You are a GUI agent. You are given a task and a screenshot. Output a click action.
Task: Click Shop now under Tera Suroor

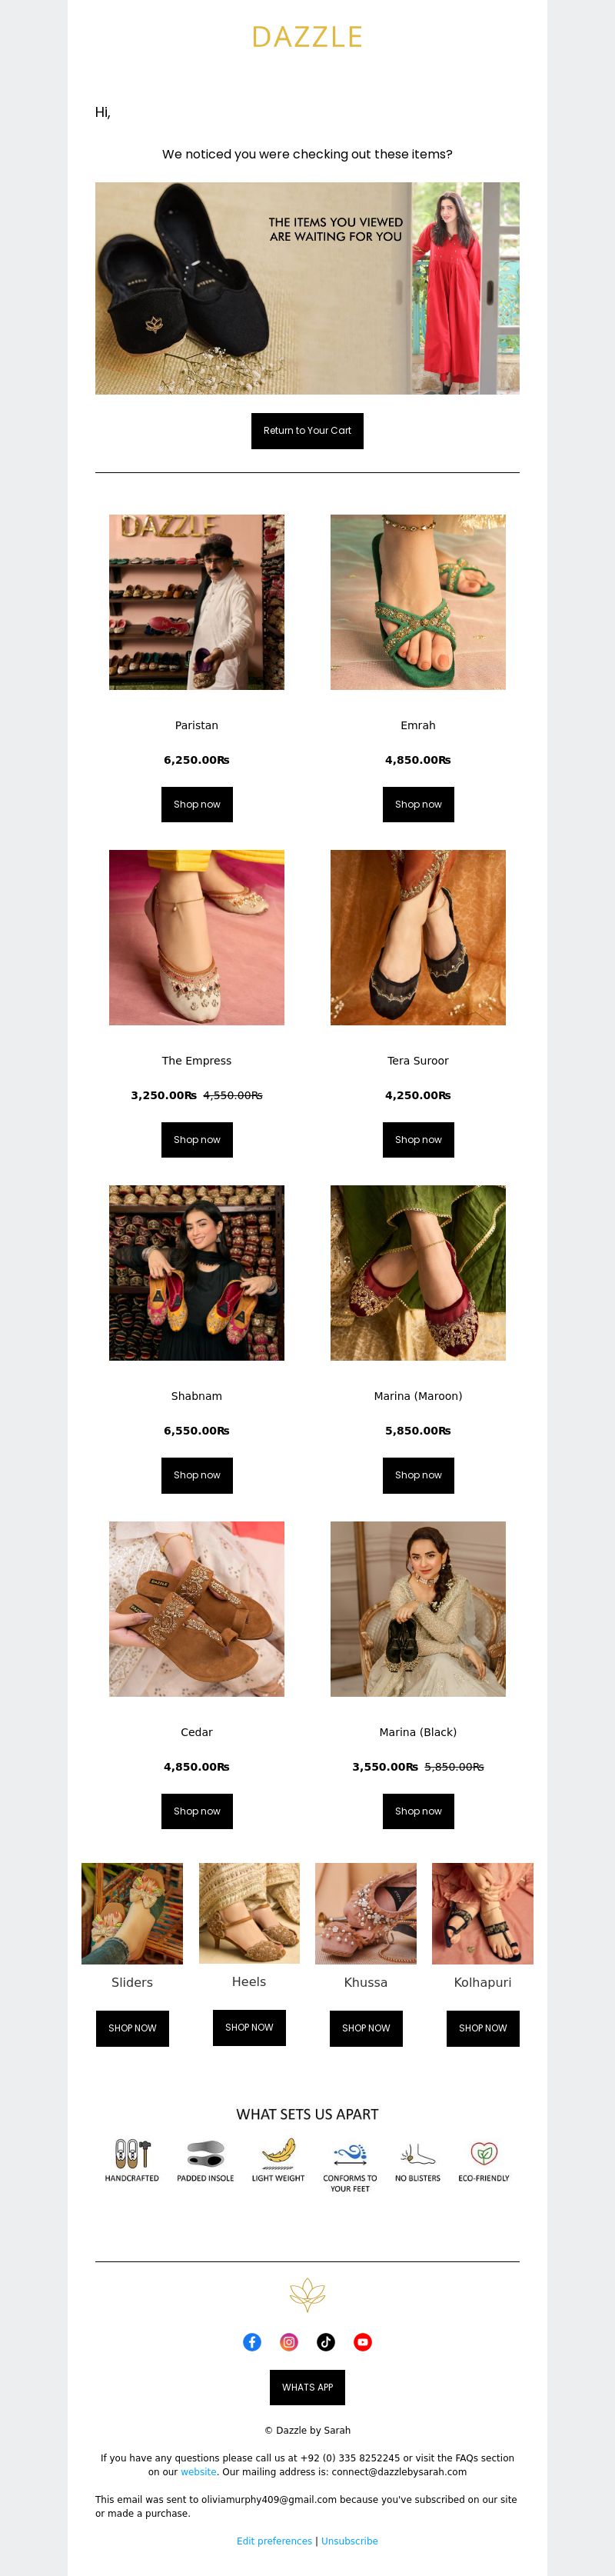point(418,1139)
